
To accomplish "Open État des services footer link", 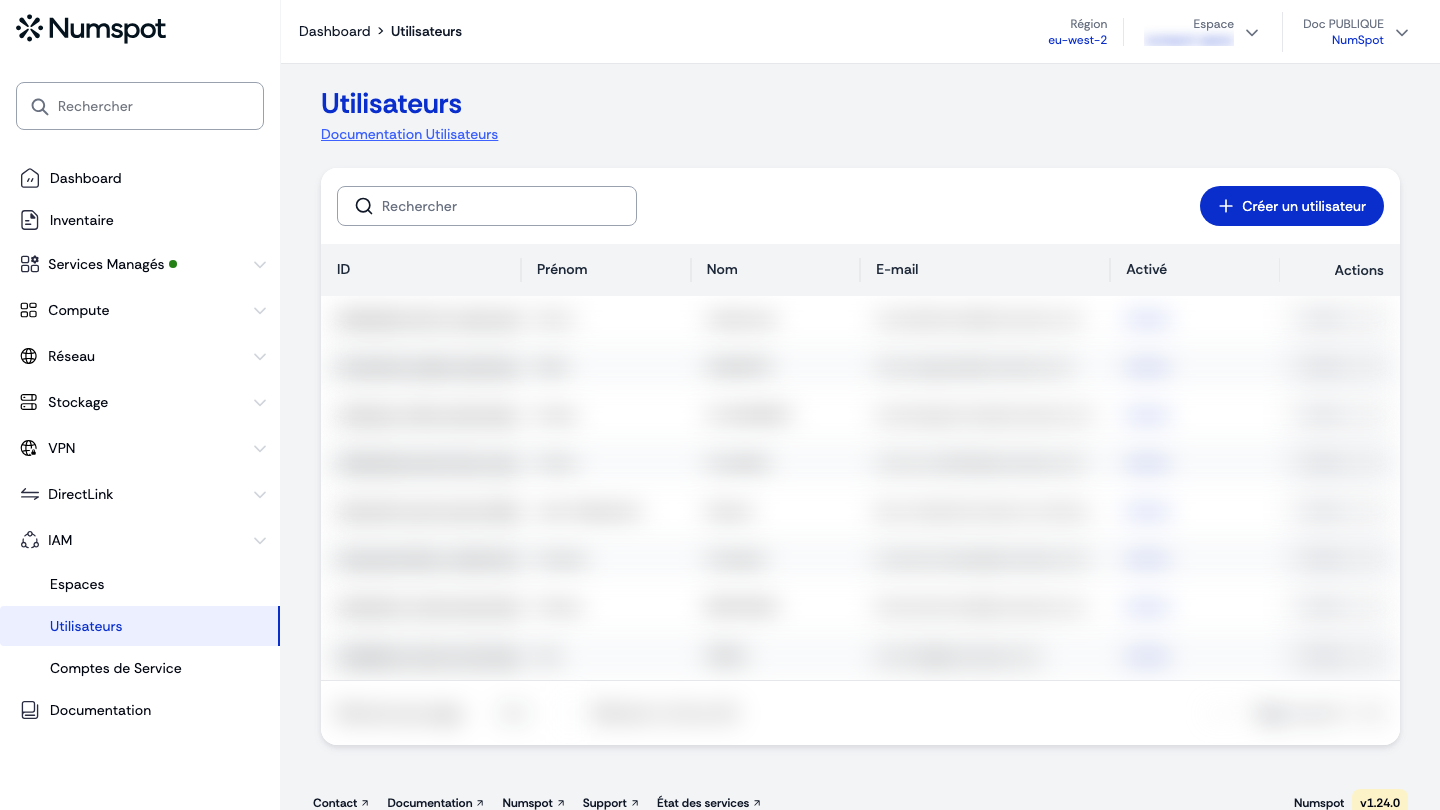I will [709, 803].
